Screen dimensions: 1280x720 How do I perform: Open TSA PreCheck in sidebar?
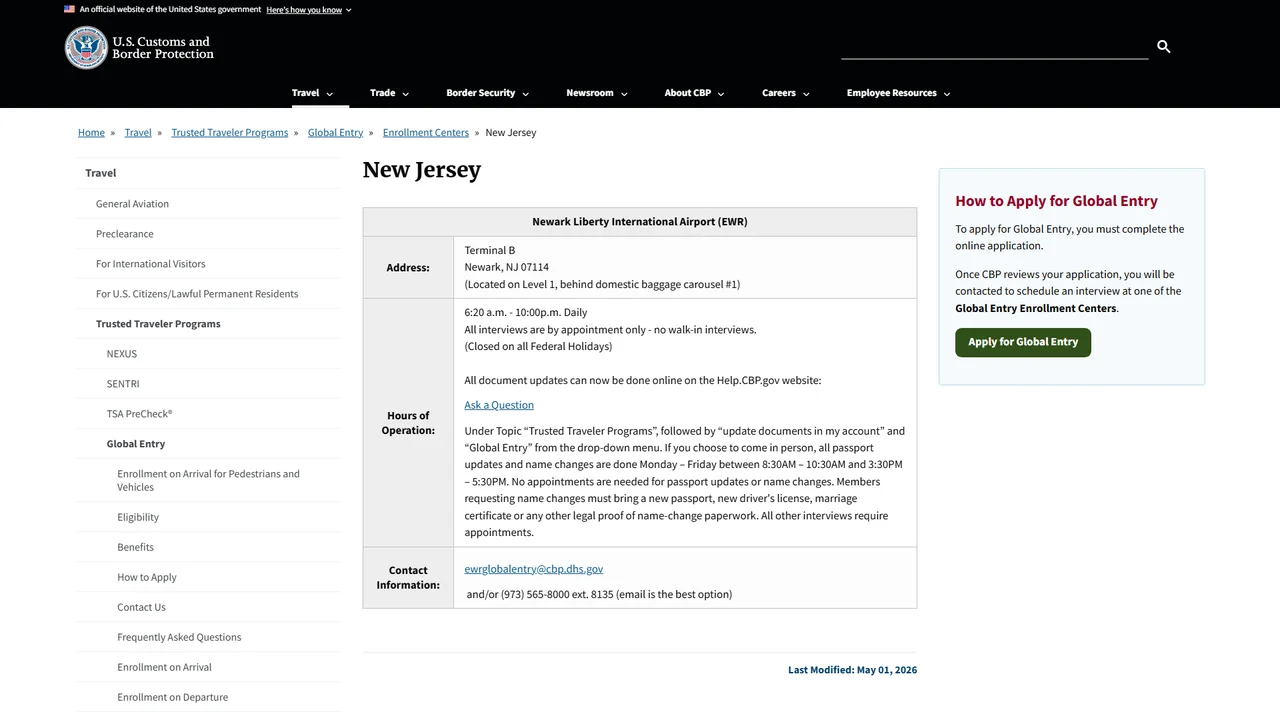click(208, 414)
